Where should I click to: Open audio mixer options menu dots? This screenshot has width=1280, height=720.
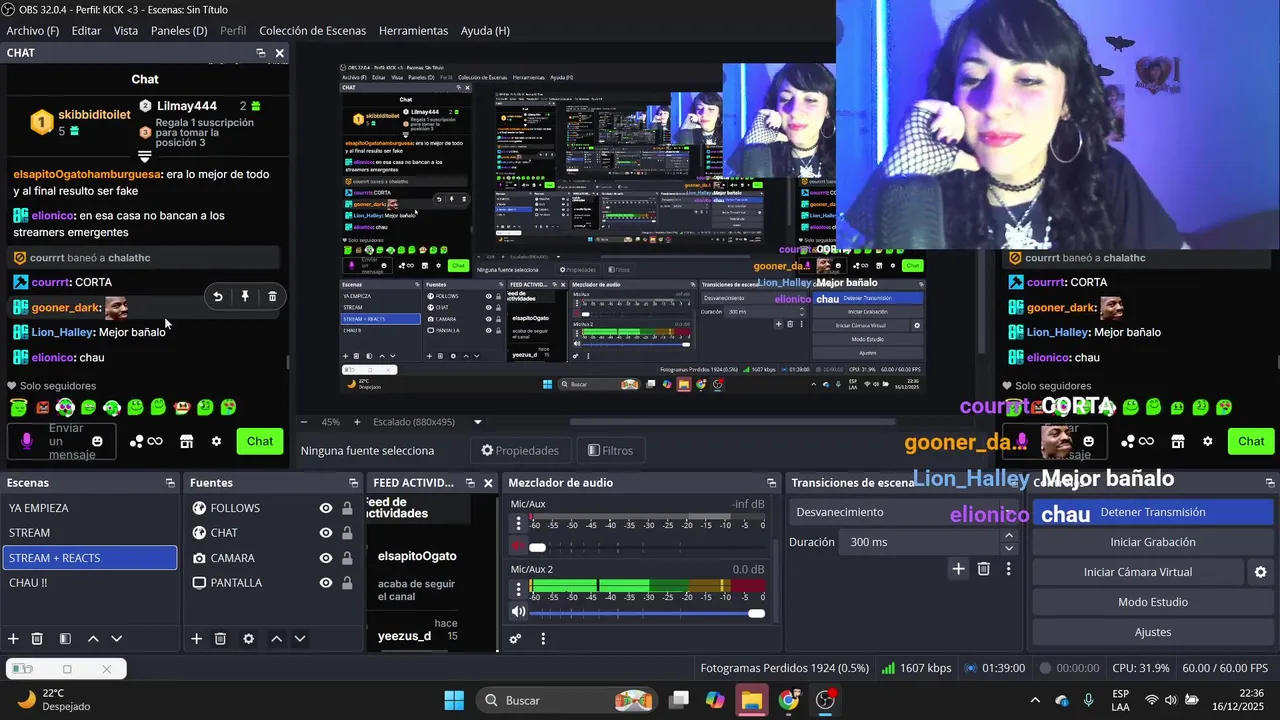coord(543,639)
